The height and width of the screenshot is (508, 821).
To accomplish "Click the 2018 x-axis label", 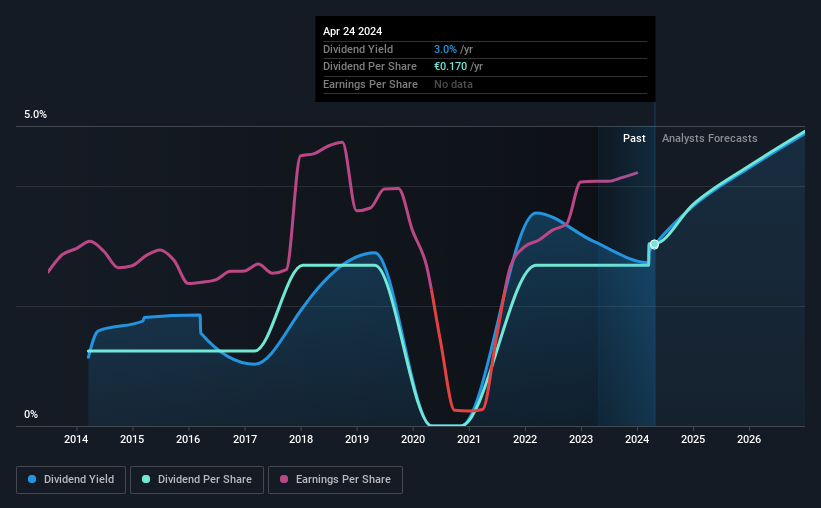I will click(x=301, y=439).
